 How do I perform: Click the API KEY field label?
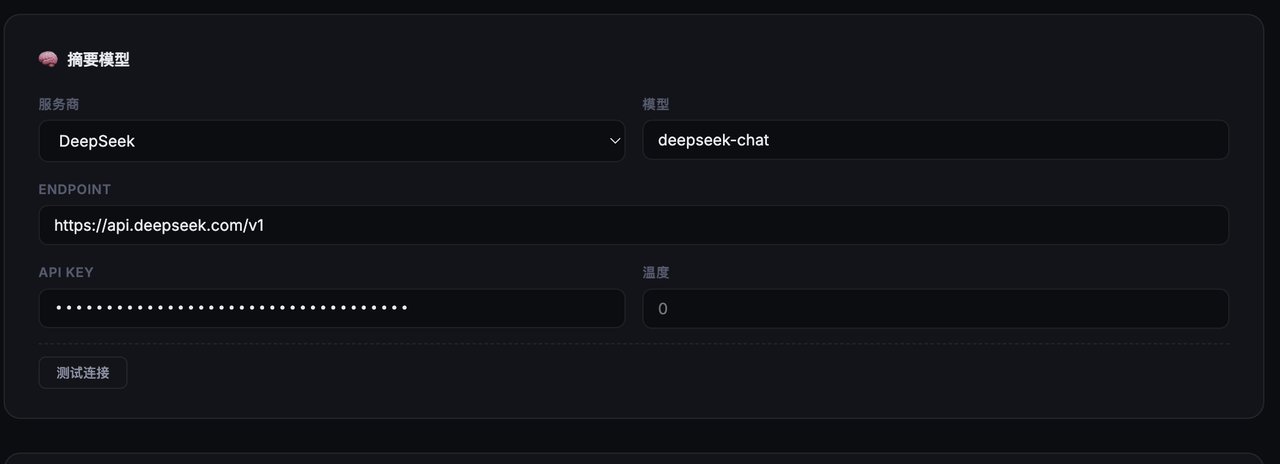[66, 272]
